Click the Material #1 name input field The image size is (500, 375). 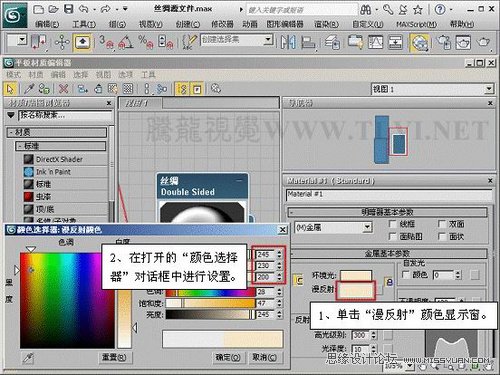pyautogui.click(x=389, y=195)
